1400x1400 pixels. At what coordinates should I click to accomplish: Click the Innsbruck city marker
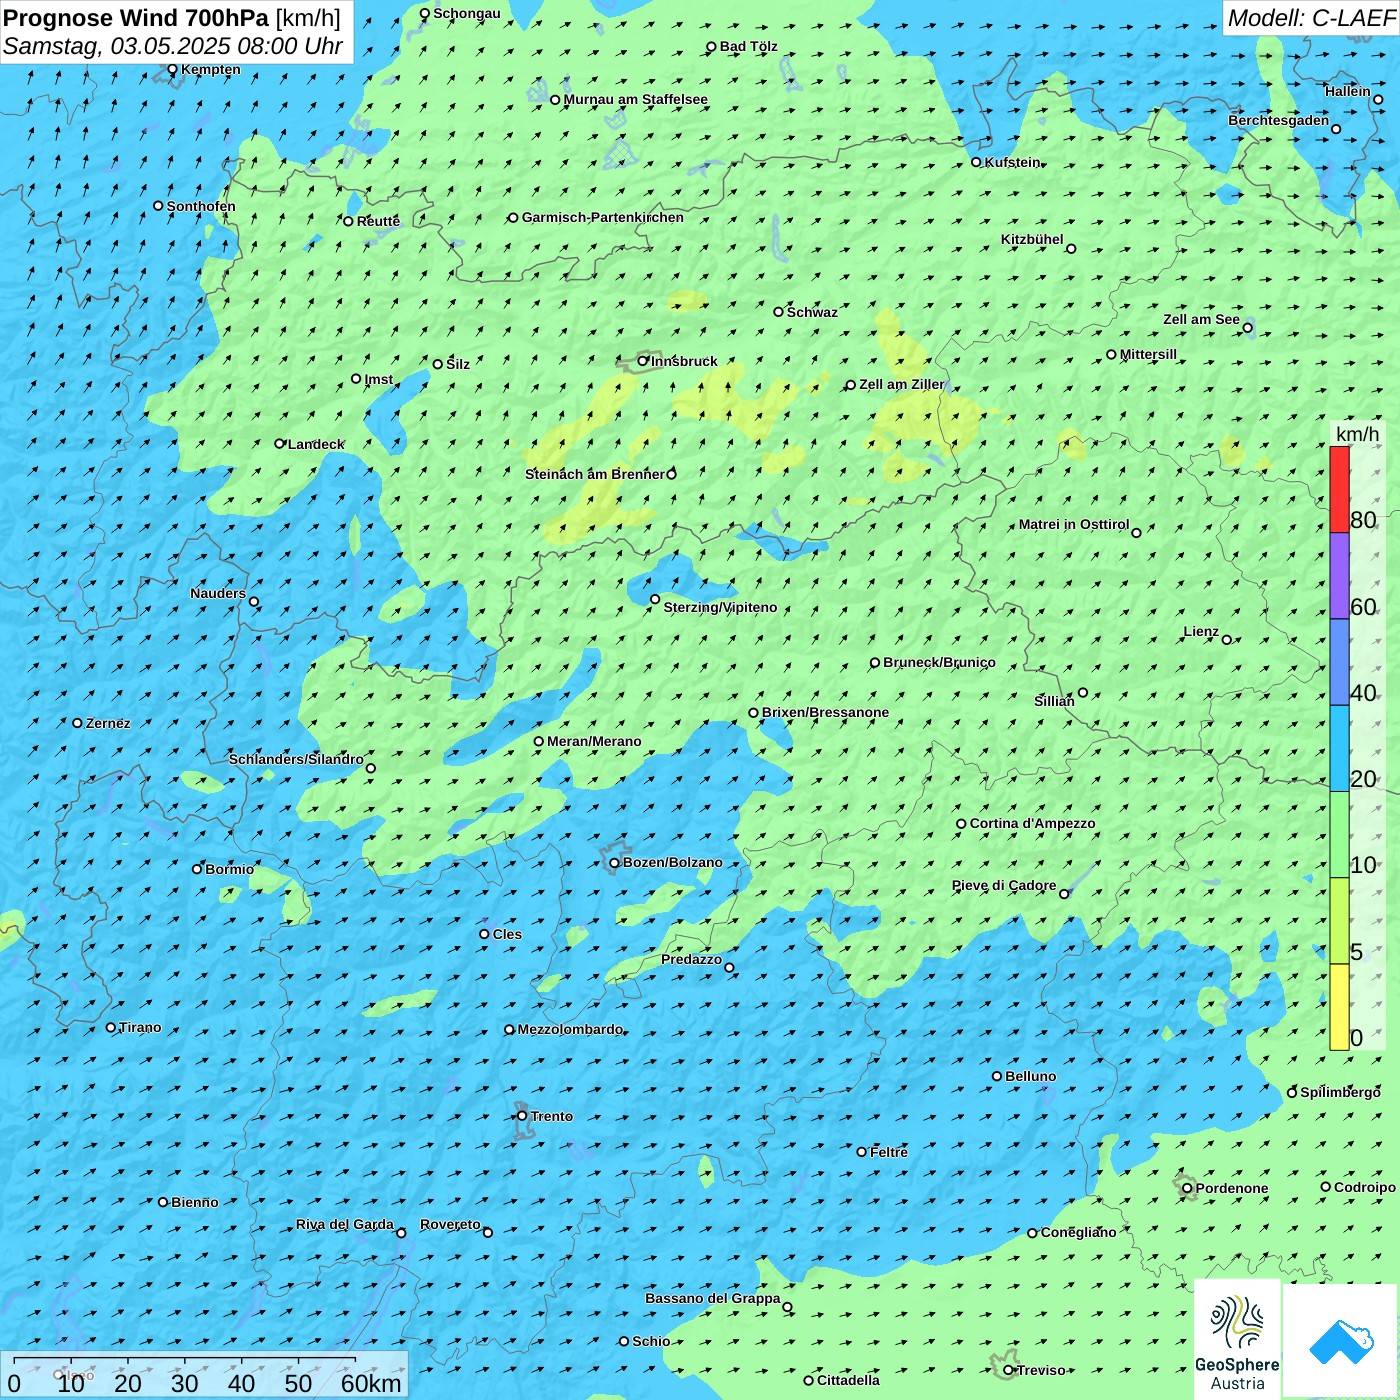tap(643, 361)
